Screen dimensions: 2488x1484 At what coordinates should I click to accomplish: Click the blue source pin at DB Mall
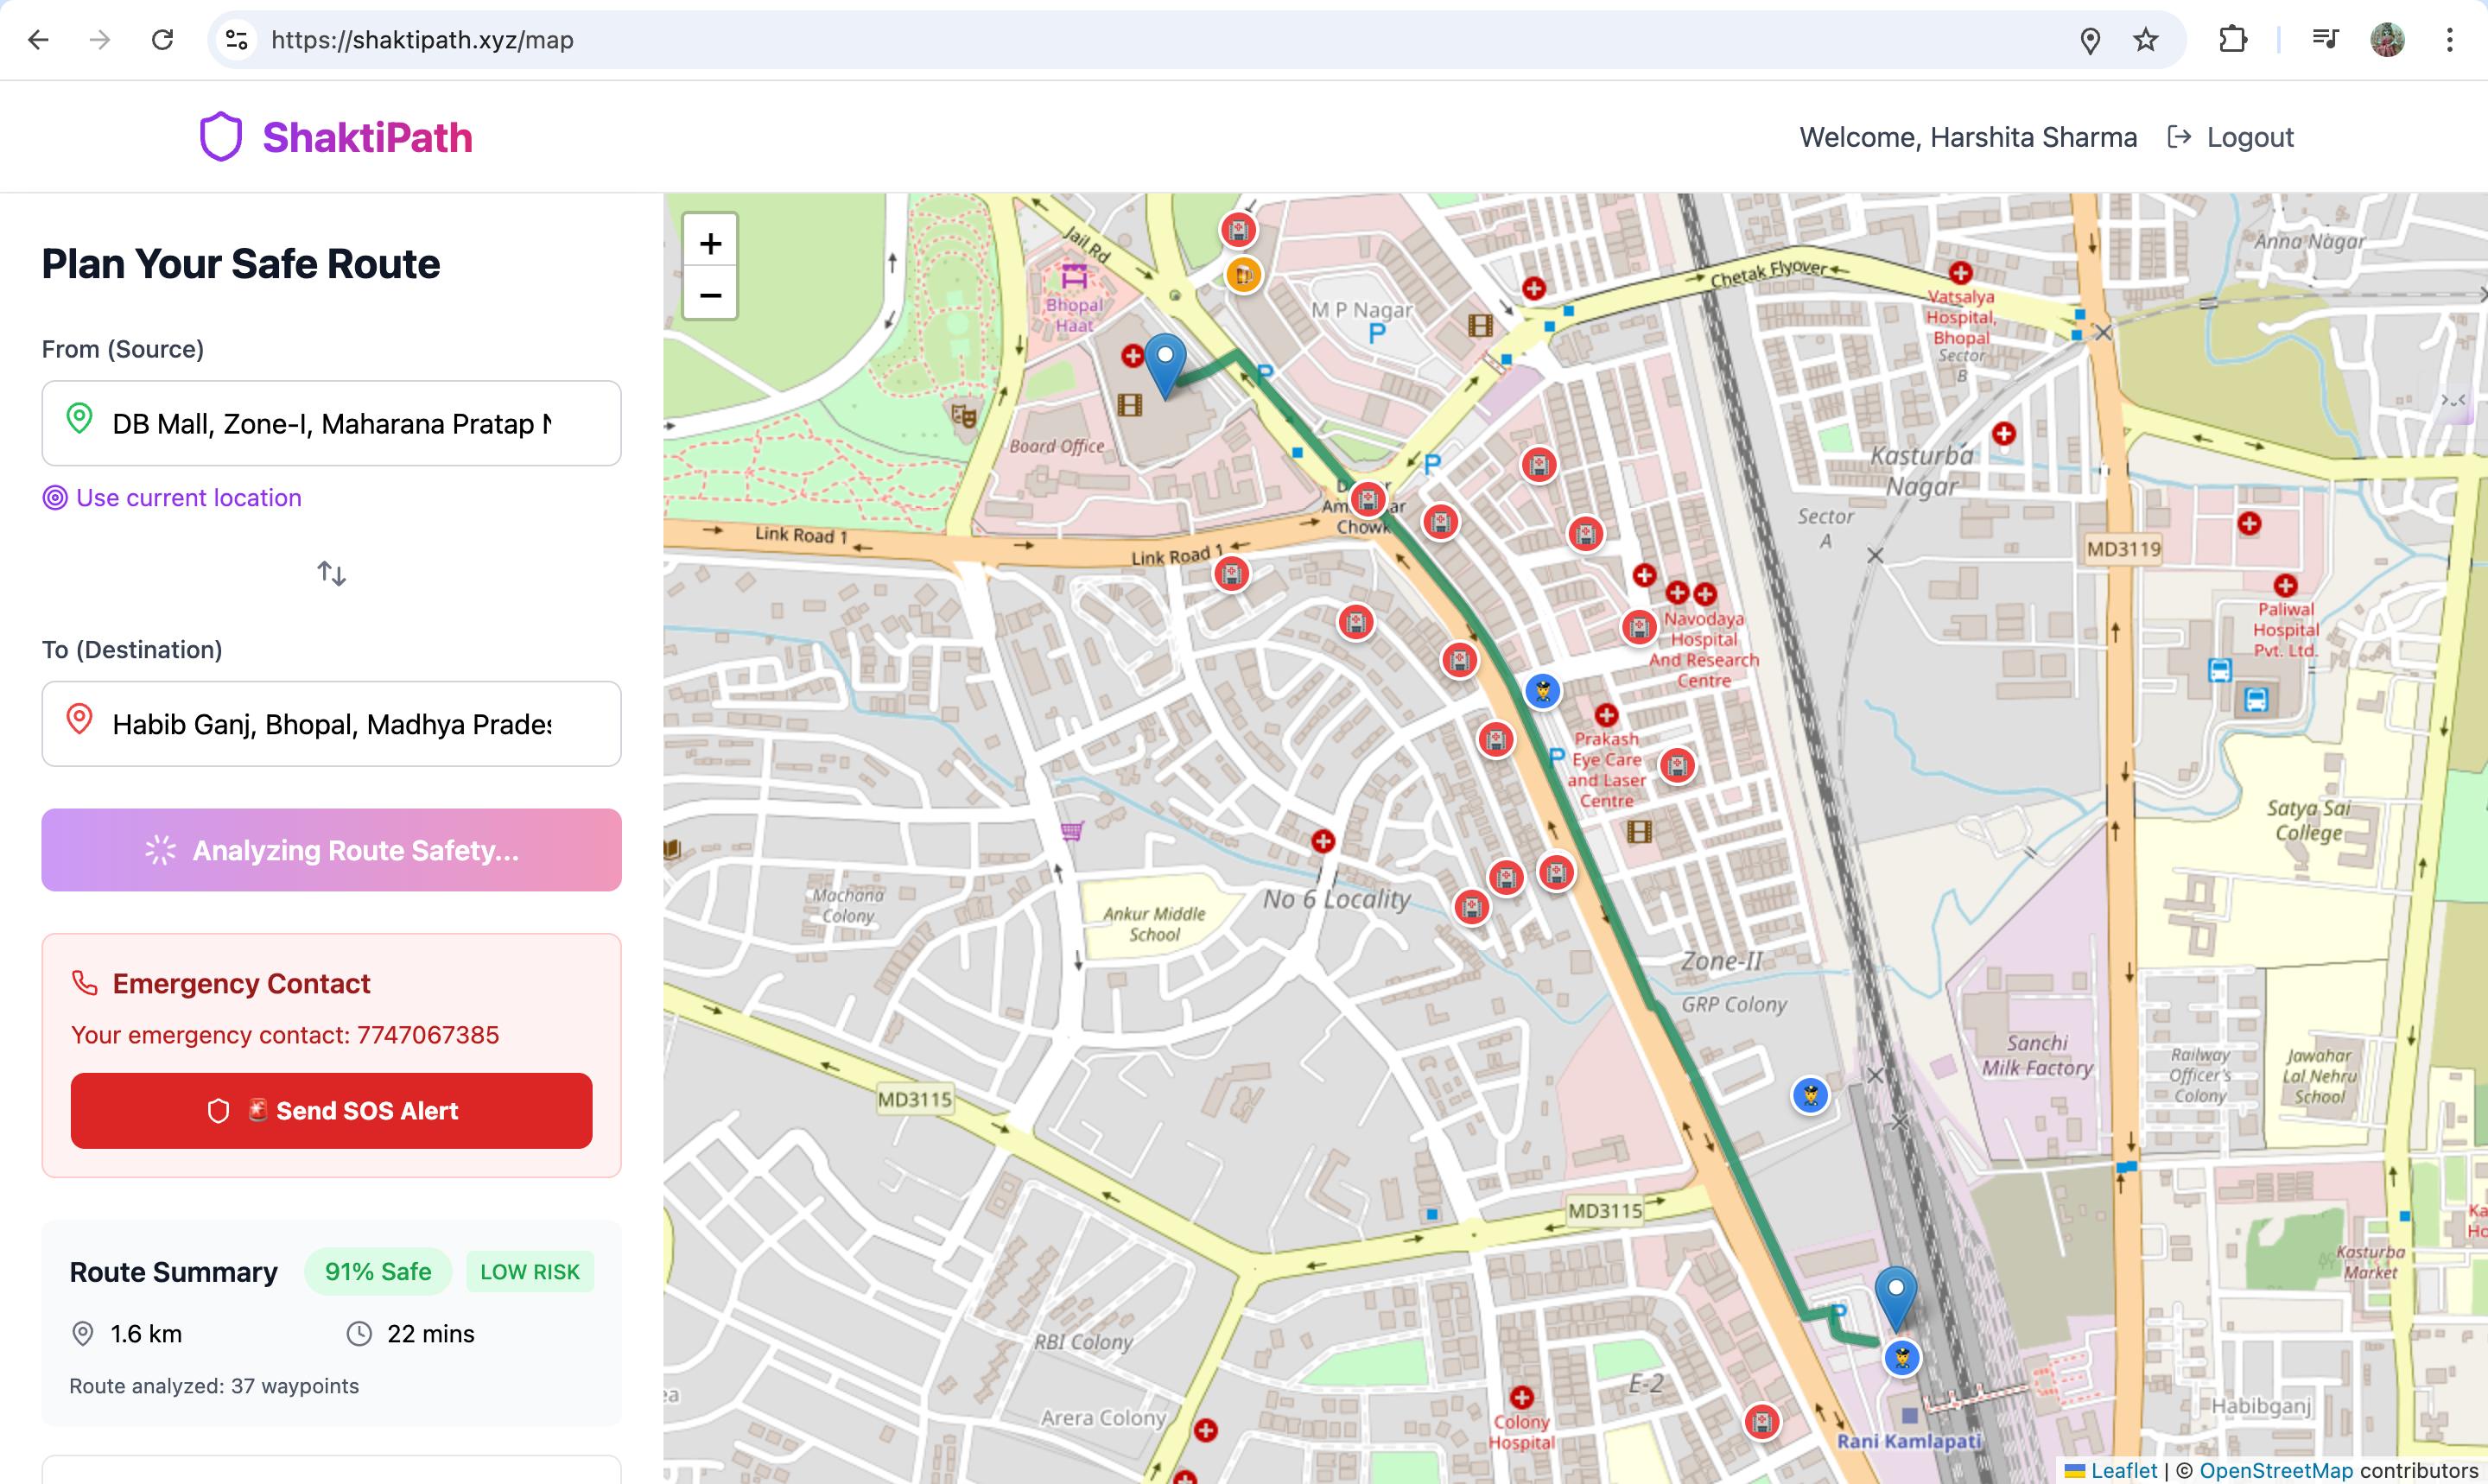pos(1165,363)
